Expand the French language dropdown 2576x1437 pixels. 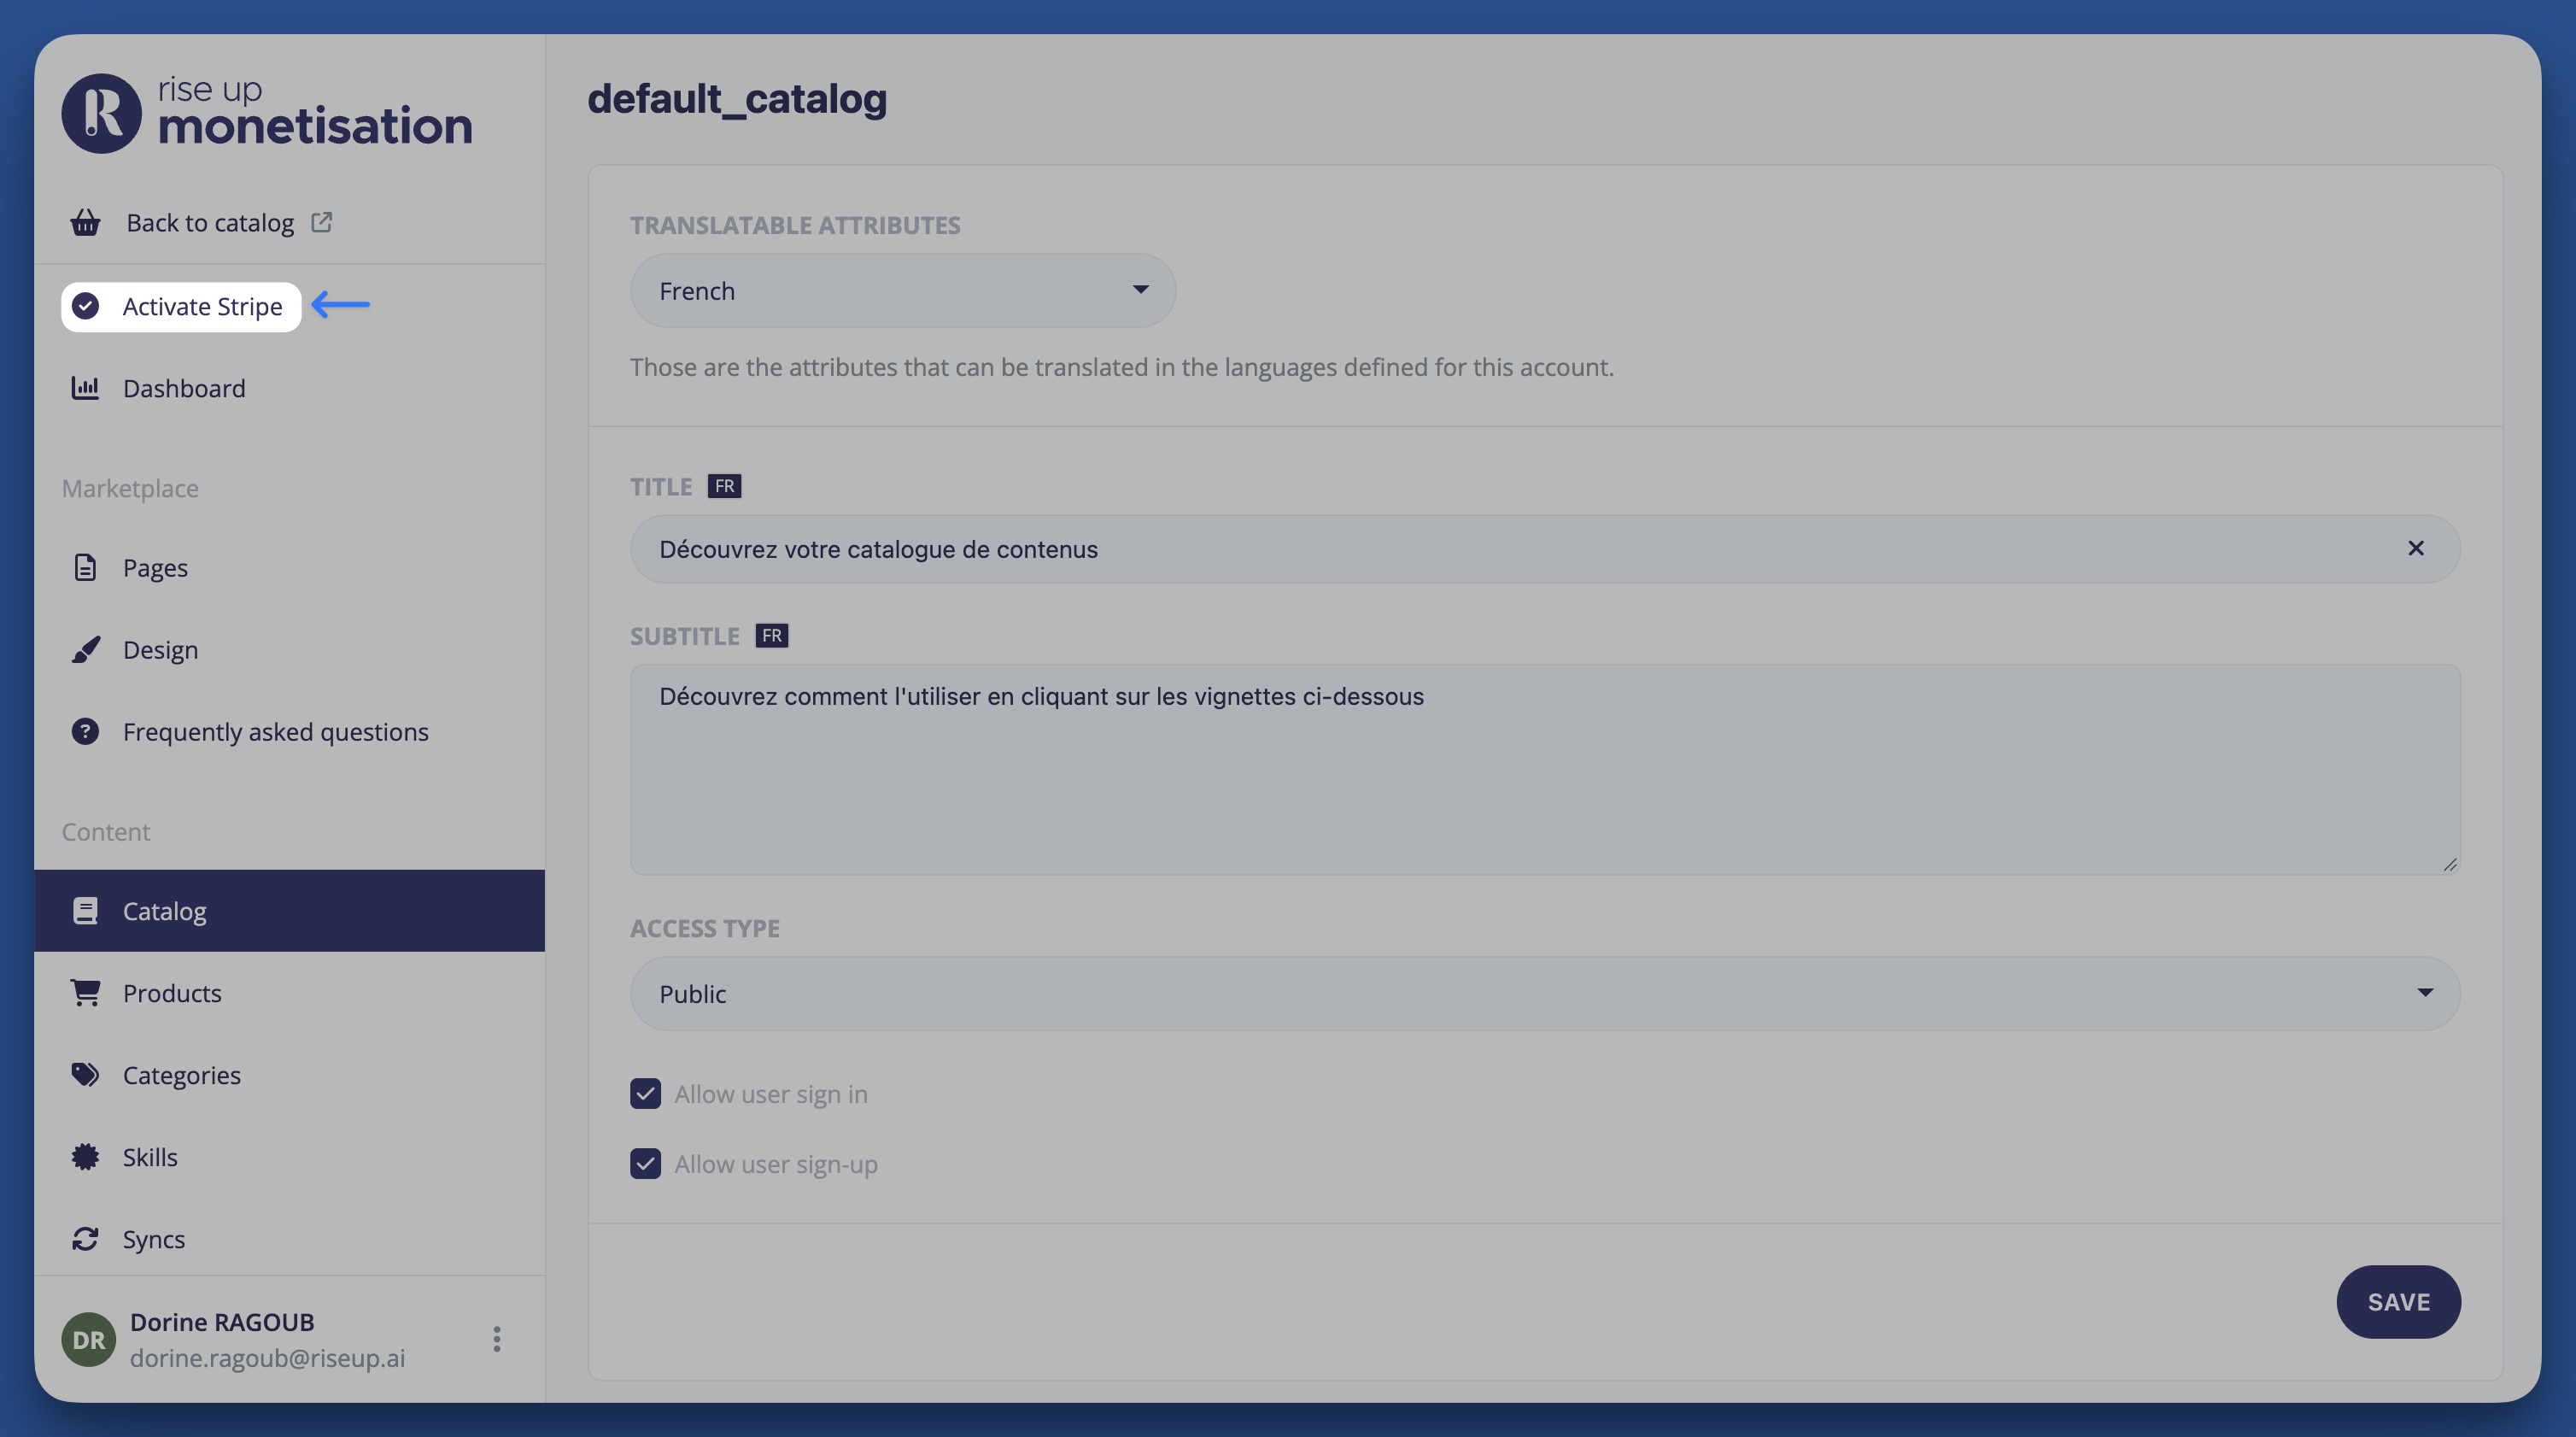(903, 290)
